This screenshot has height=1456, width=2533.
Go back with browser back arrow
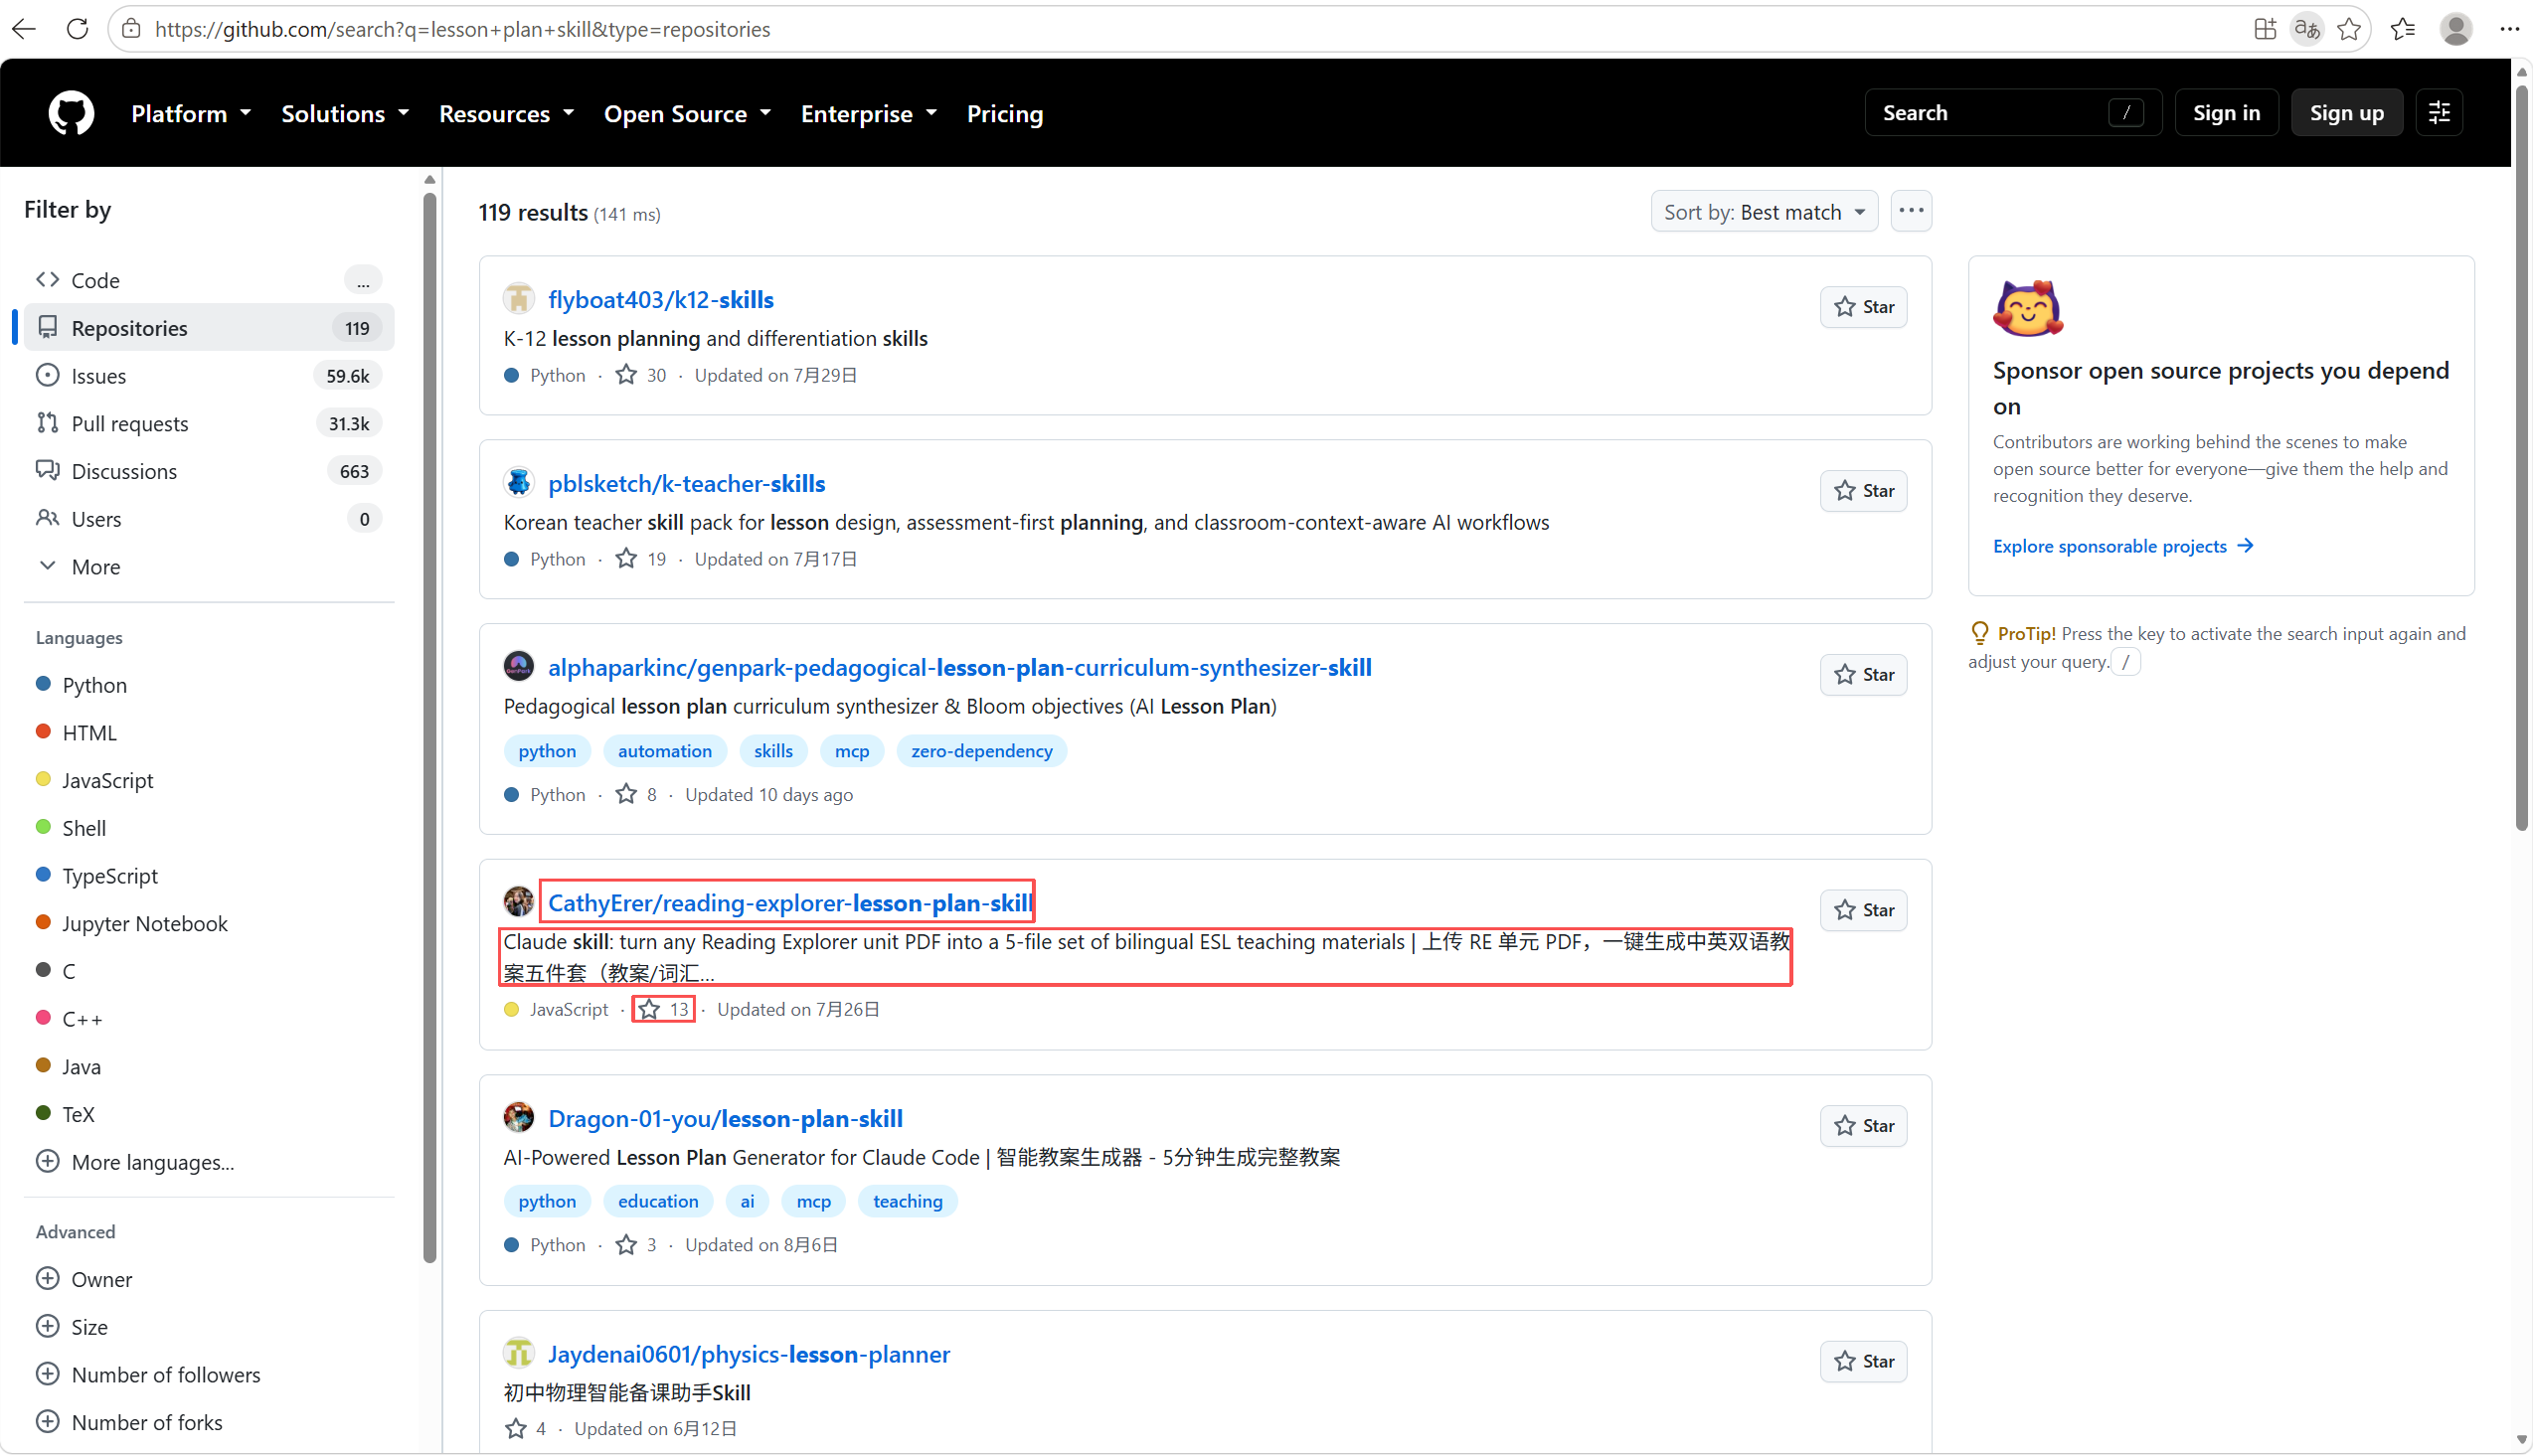coord(25,29)
